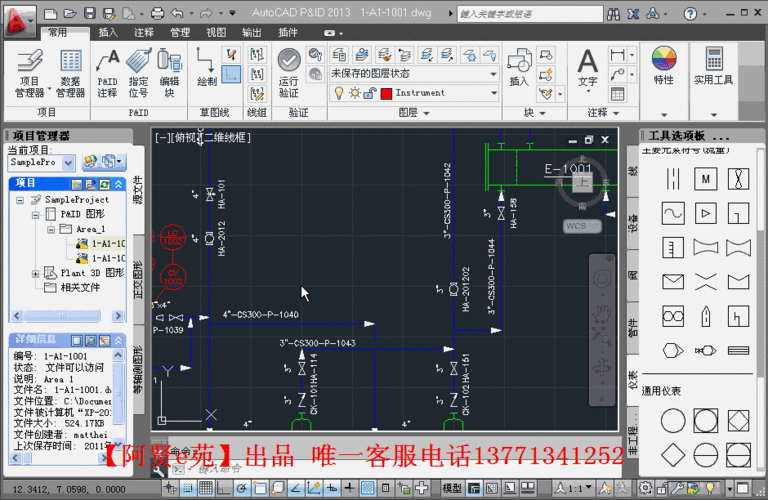768x500 pixels.
Task: Select the motor M symbol in tool palette
Action: tap(705, 179)
